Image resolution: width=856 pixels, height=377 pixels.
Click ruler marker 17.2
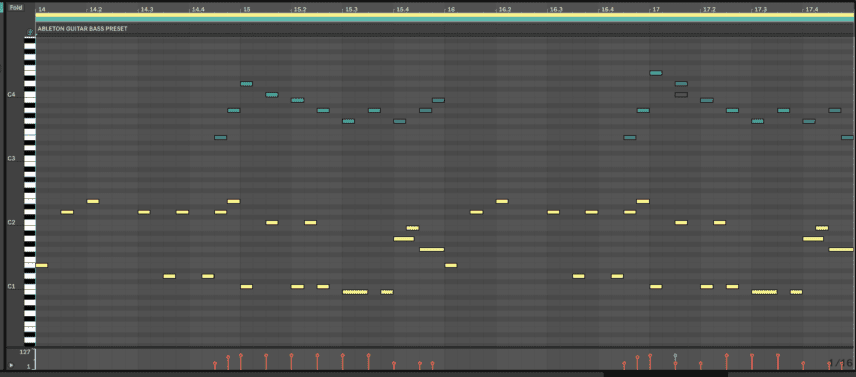coord(710,9)
